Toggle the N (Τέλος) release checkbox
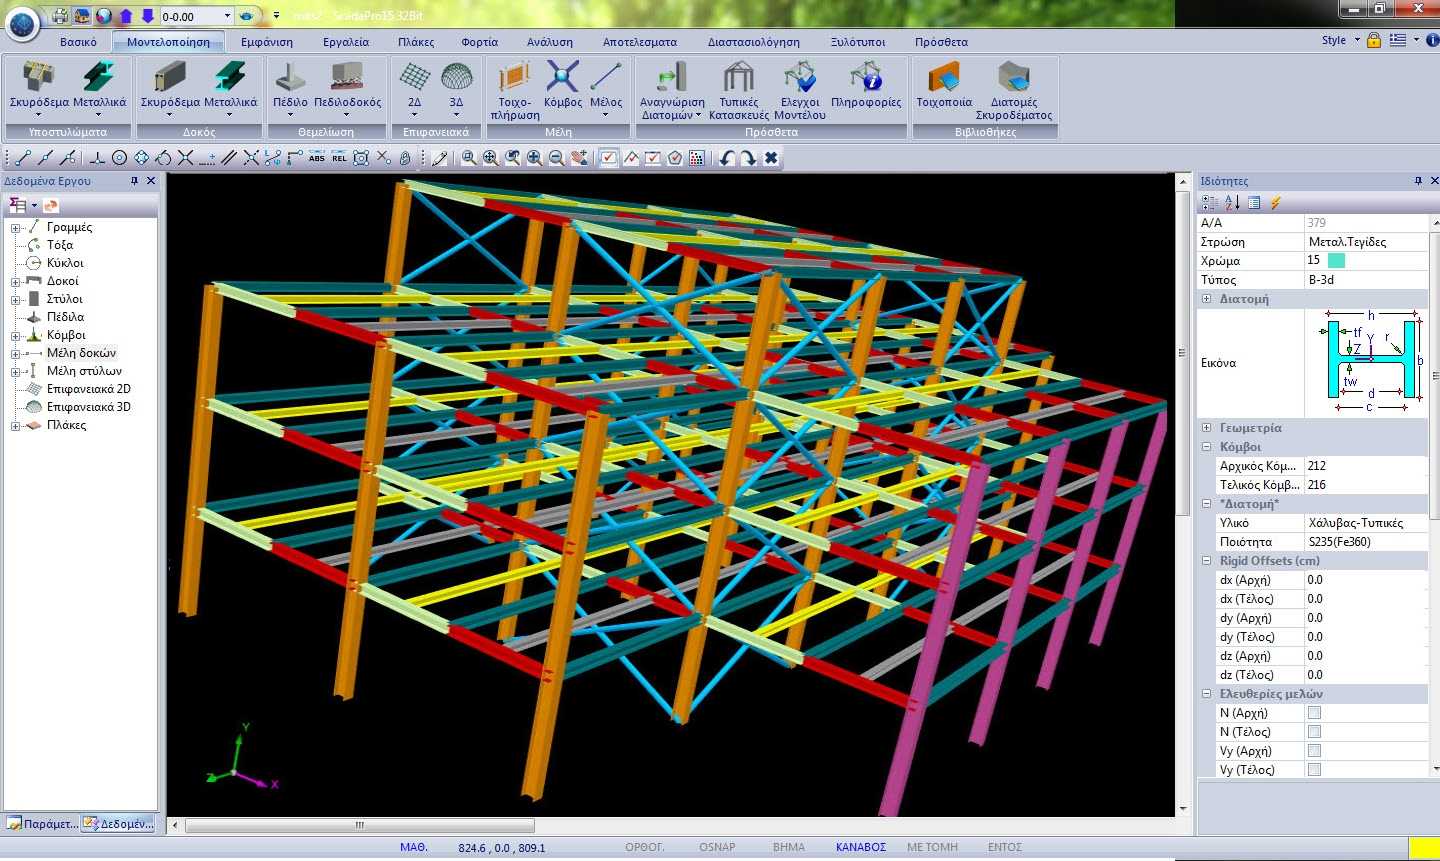 click(x=1314, y=732)
